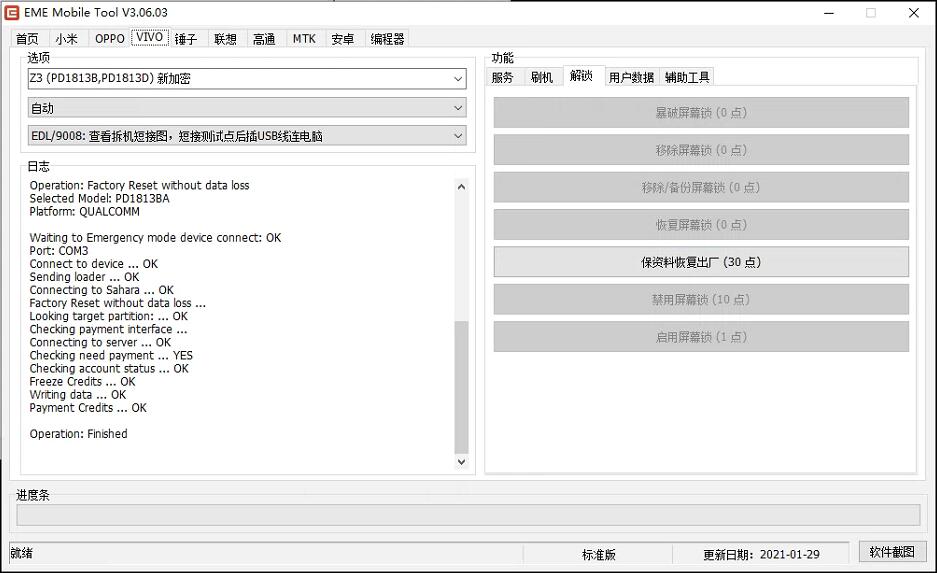937x573 pixels.
Task: Click the 恢复屏幕锁 (0 点) button
Action: pyautogui.click(x=701, y=225)
